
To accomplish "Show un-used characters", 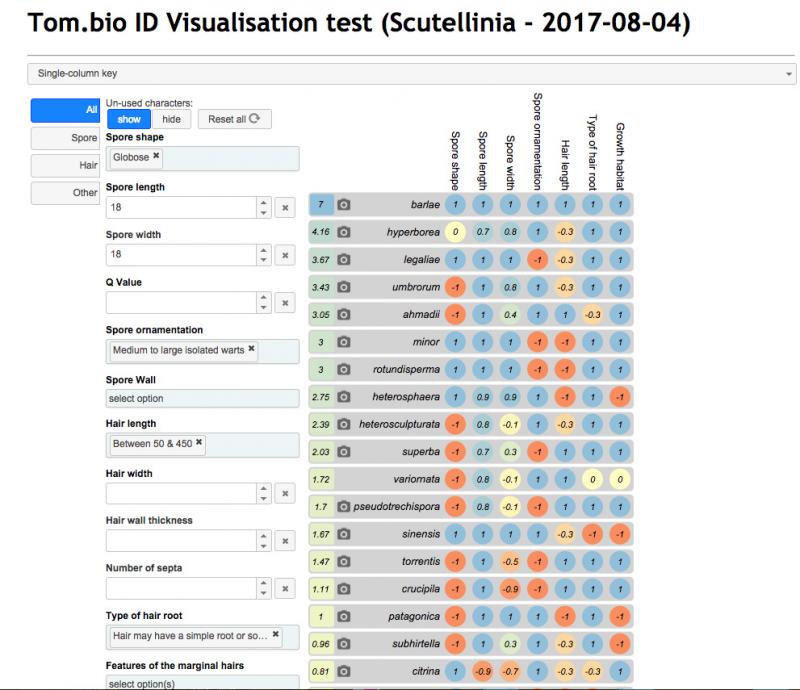I will click(x=129, y=119).
